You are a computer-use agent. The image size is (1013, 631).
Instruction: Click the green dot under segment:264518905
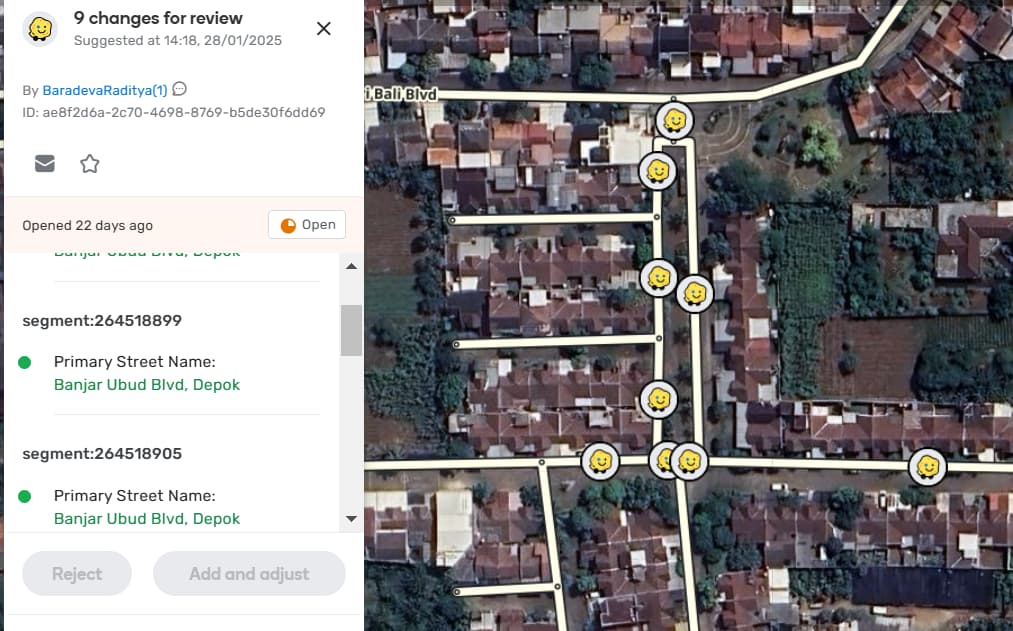tap(25, 496)
